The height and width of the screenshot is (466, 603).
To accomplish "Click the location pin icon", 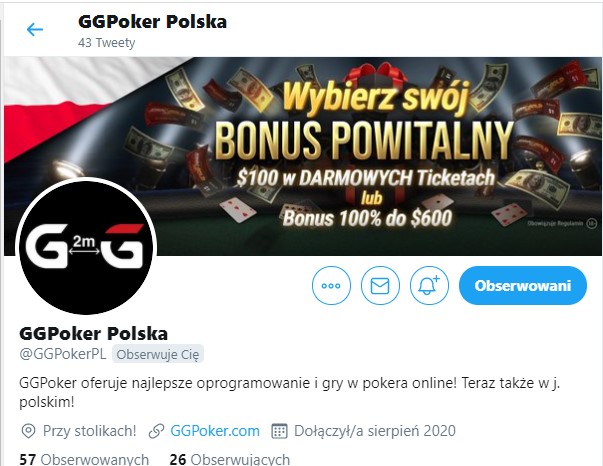I will coord(28,431).
